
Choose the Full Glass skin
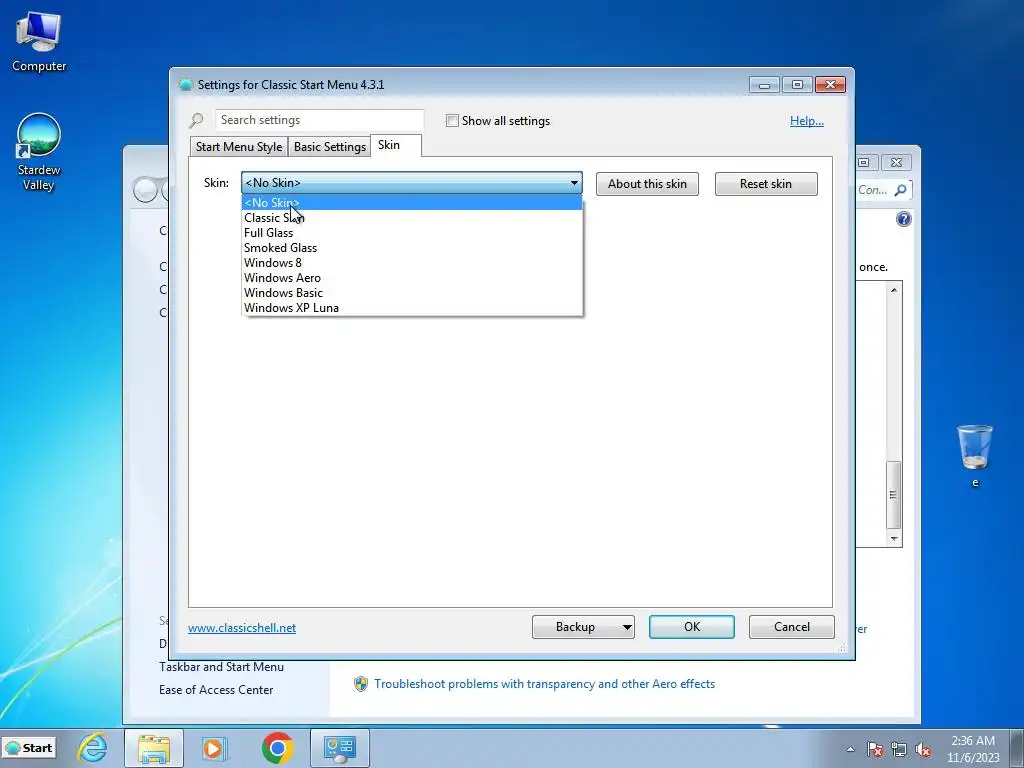[x=411, y=232]
